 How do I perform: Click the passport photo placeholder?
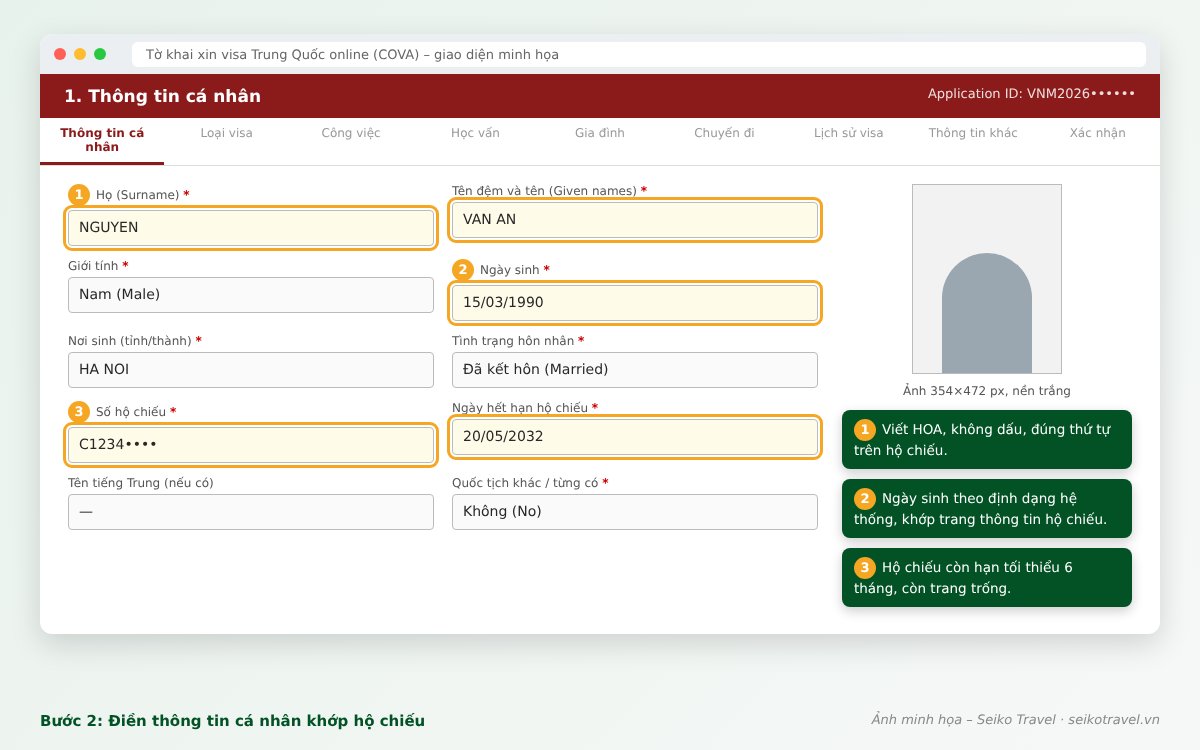(x=986, y=279)
